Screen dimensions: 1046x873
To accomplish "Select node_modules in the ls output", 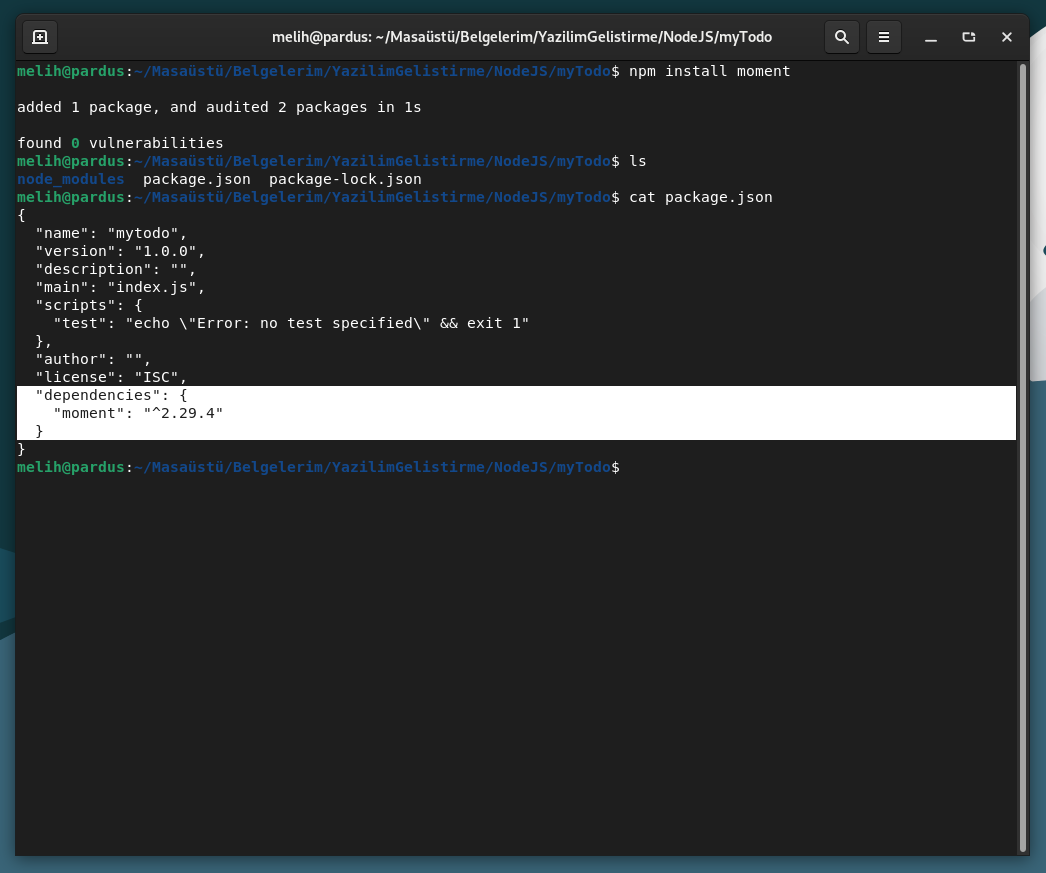I will (71, 179).
